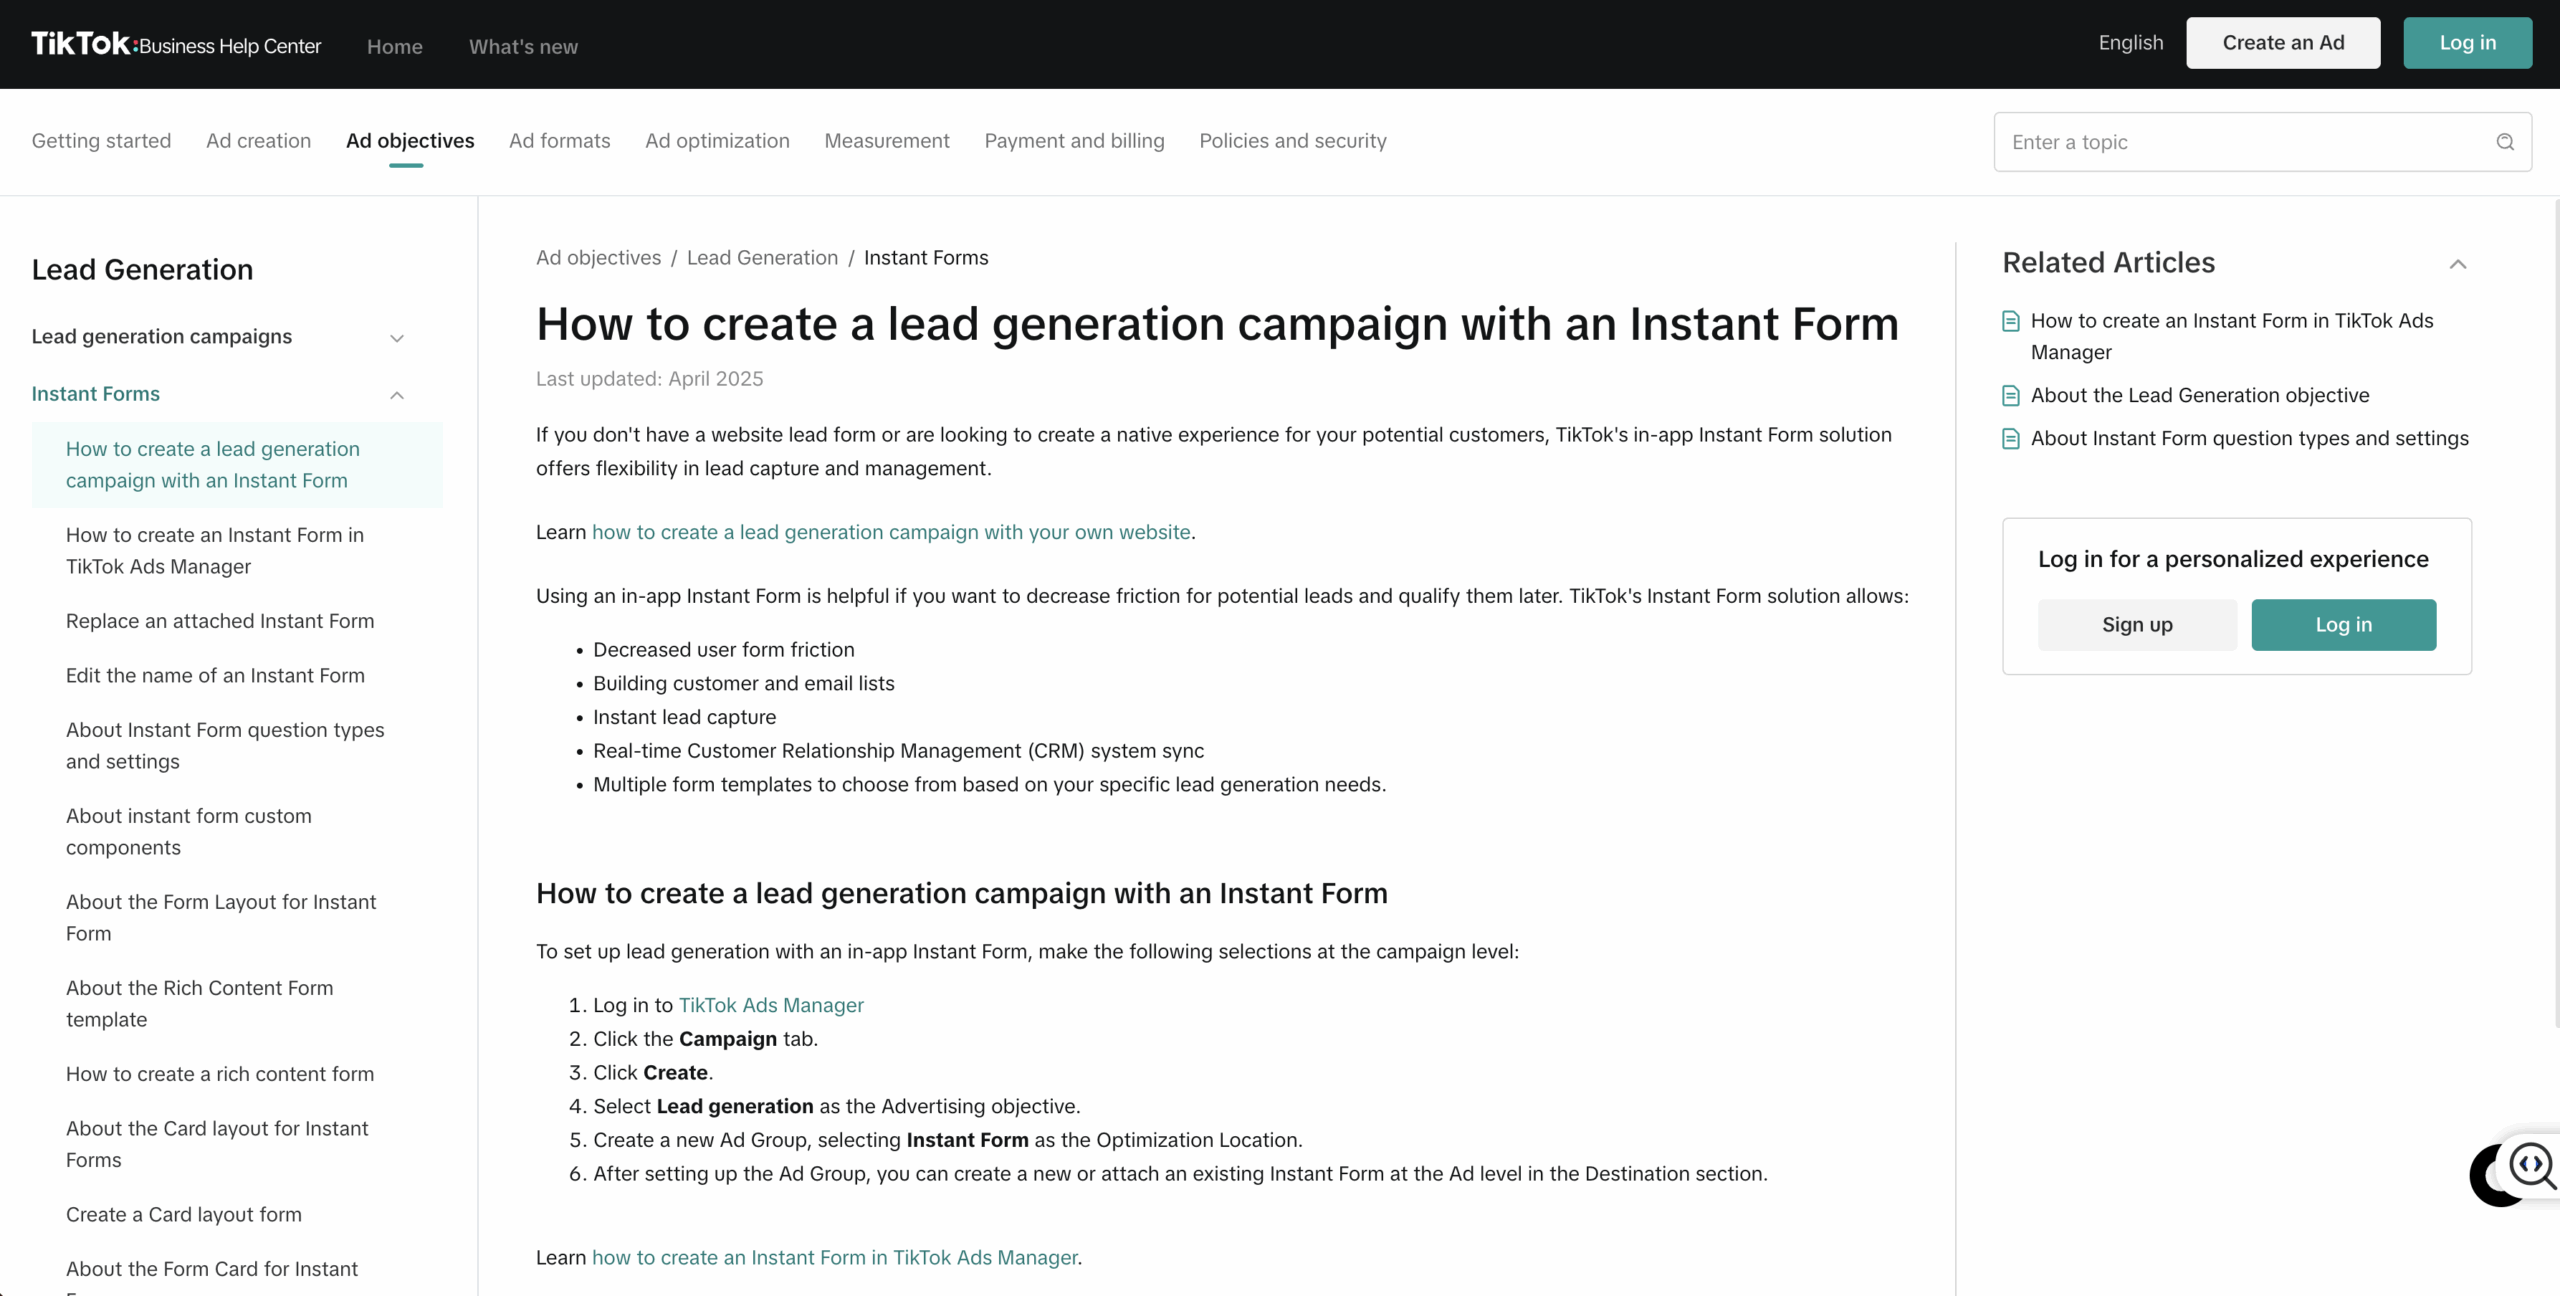Click the page's vertical scrollbar
This screenshot has height=1296, width=2560.
pyautogui.click(x=2555, y=600)
